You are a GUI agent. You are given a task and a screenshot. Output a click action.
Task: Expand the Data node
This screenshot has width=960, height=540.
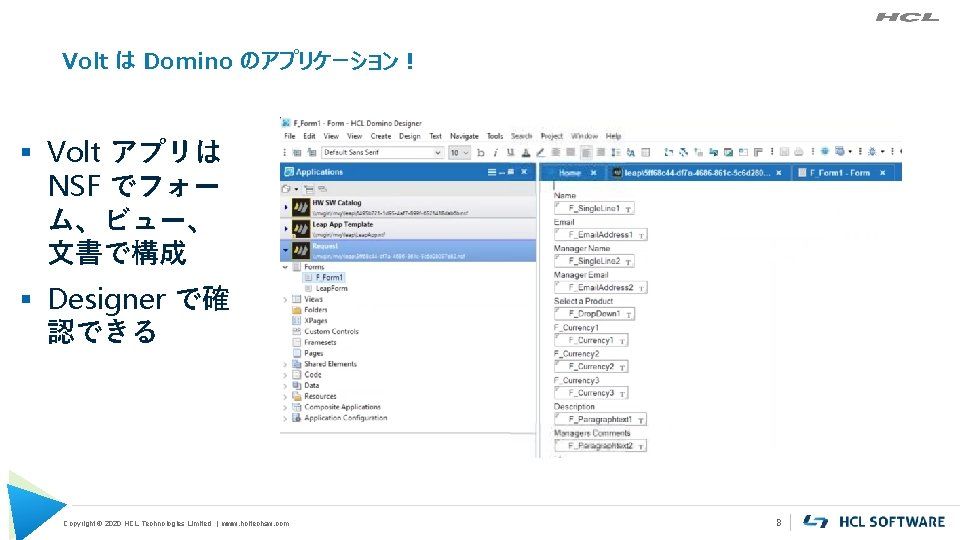point(285,386)
